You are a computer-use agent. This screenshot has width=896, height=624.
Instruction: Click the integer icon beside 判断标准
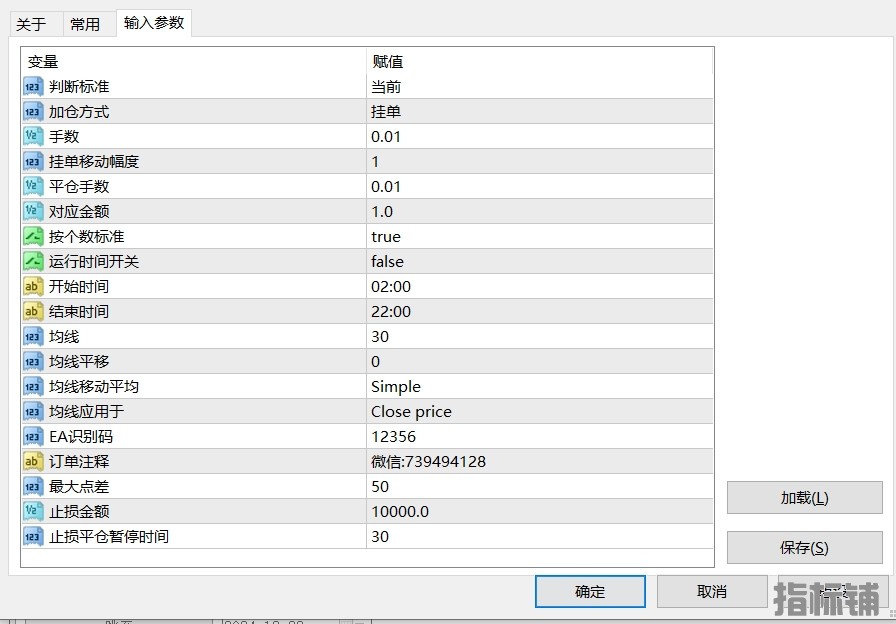pos(32,87)
